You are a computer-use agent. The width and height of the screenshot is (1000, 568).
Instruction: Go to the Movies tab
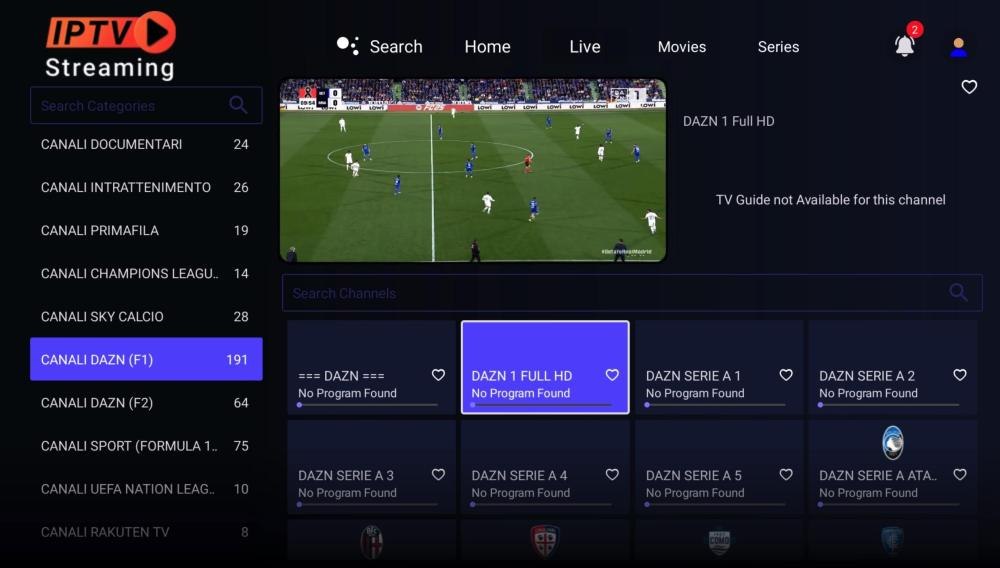tap(681, 47)
